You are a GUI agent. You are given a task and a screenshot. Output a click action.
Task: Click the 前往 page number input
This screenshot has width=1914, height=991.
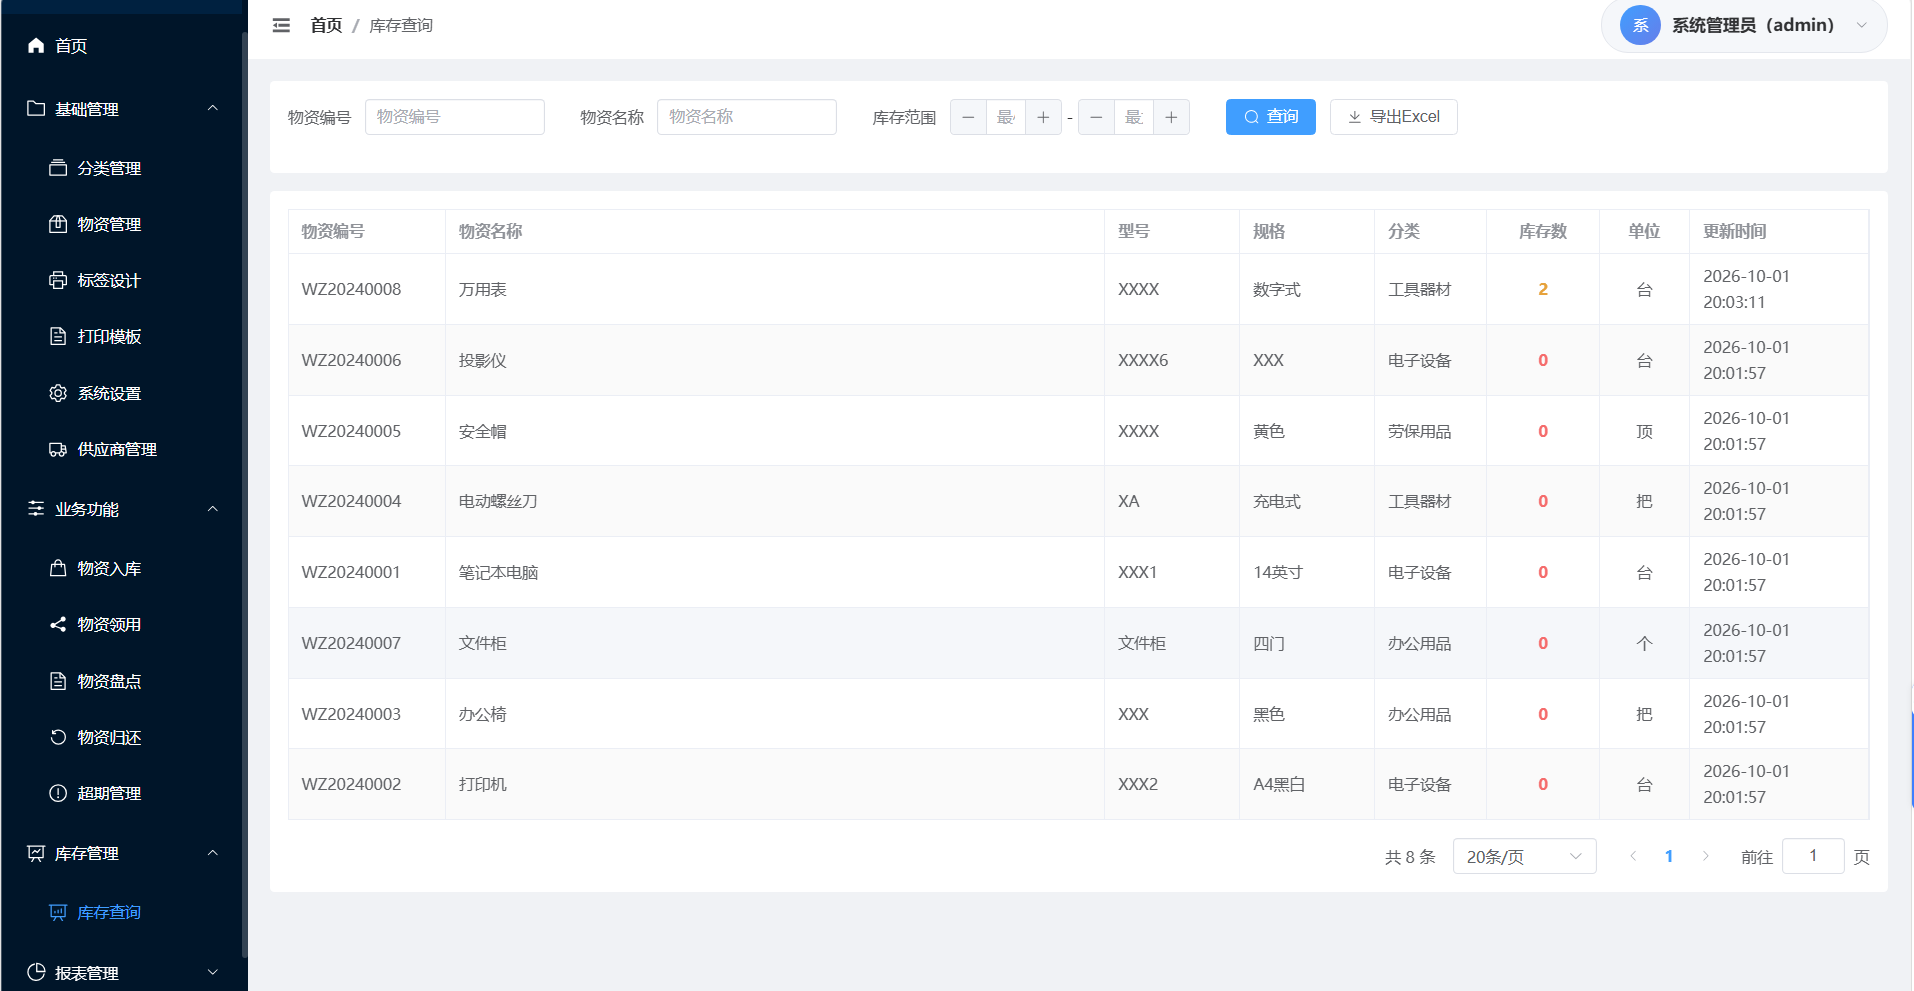(1812, 856)
